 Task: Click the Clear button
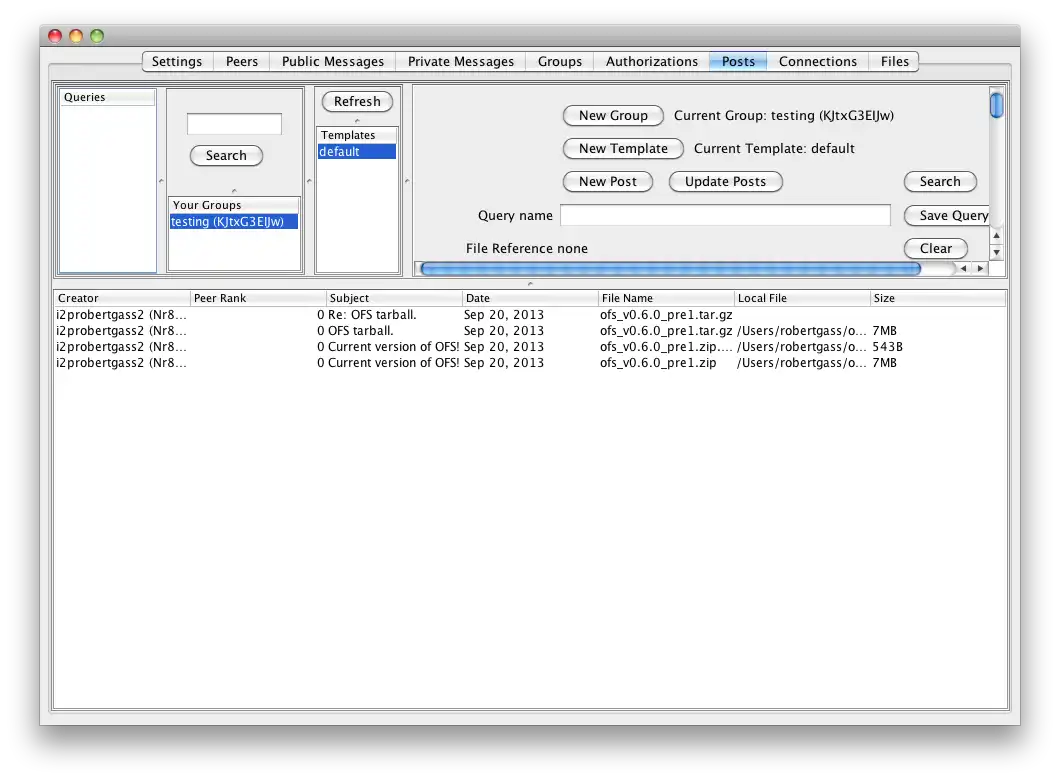[936, 249]
